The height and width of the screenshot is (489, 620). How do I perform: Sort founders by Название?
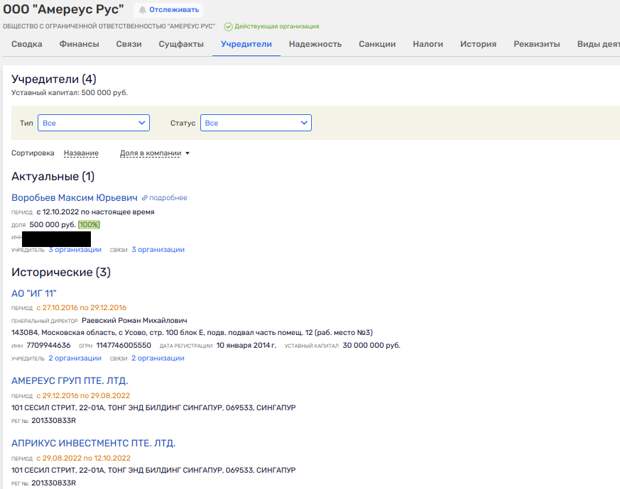pos(81,153)
